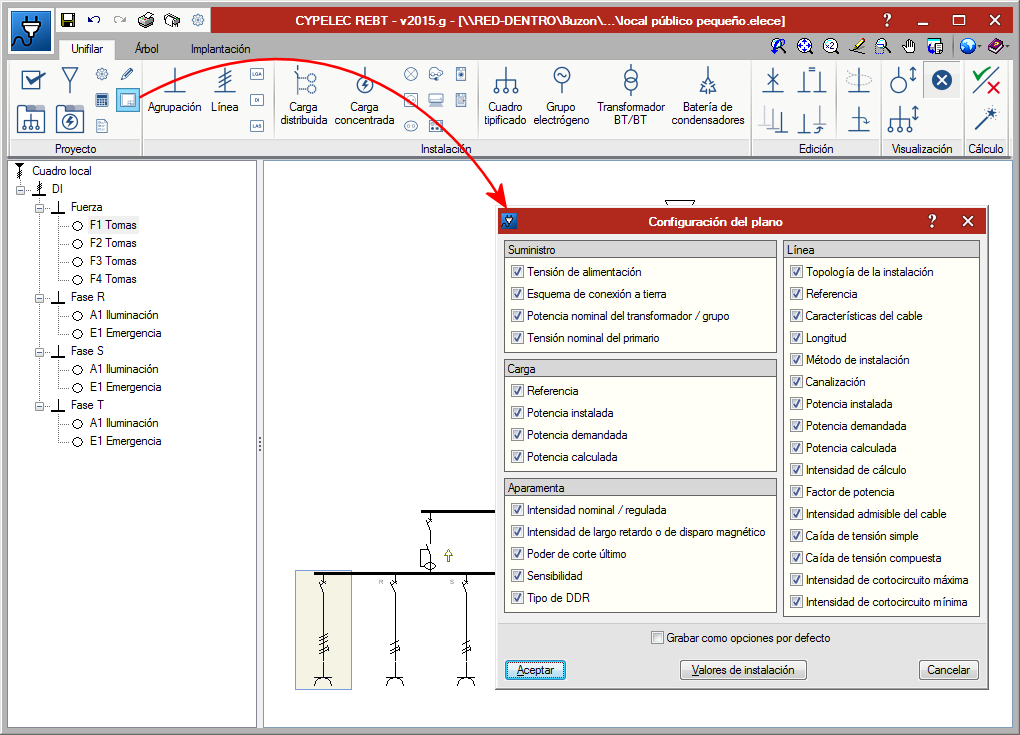Toggle Caída de tensión simple checkbox
Image resolution: width=1020 pixels, height=735 pixels.
point(796,535)
